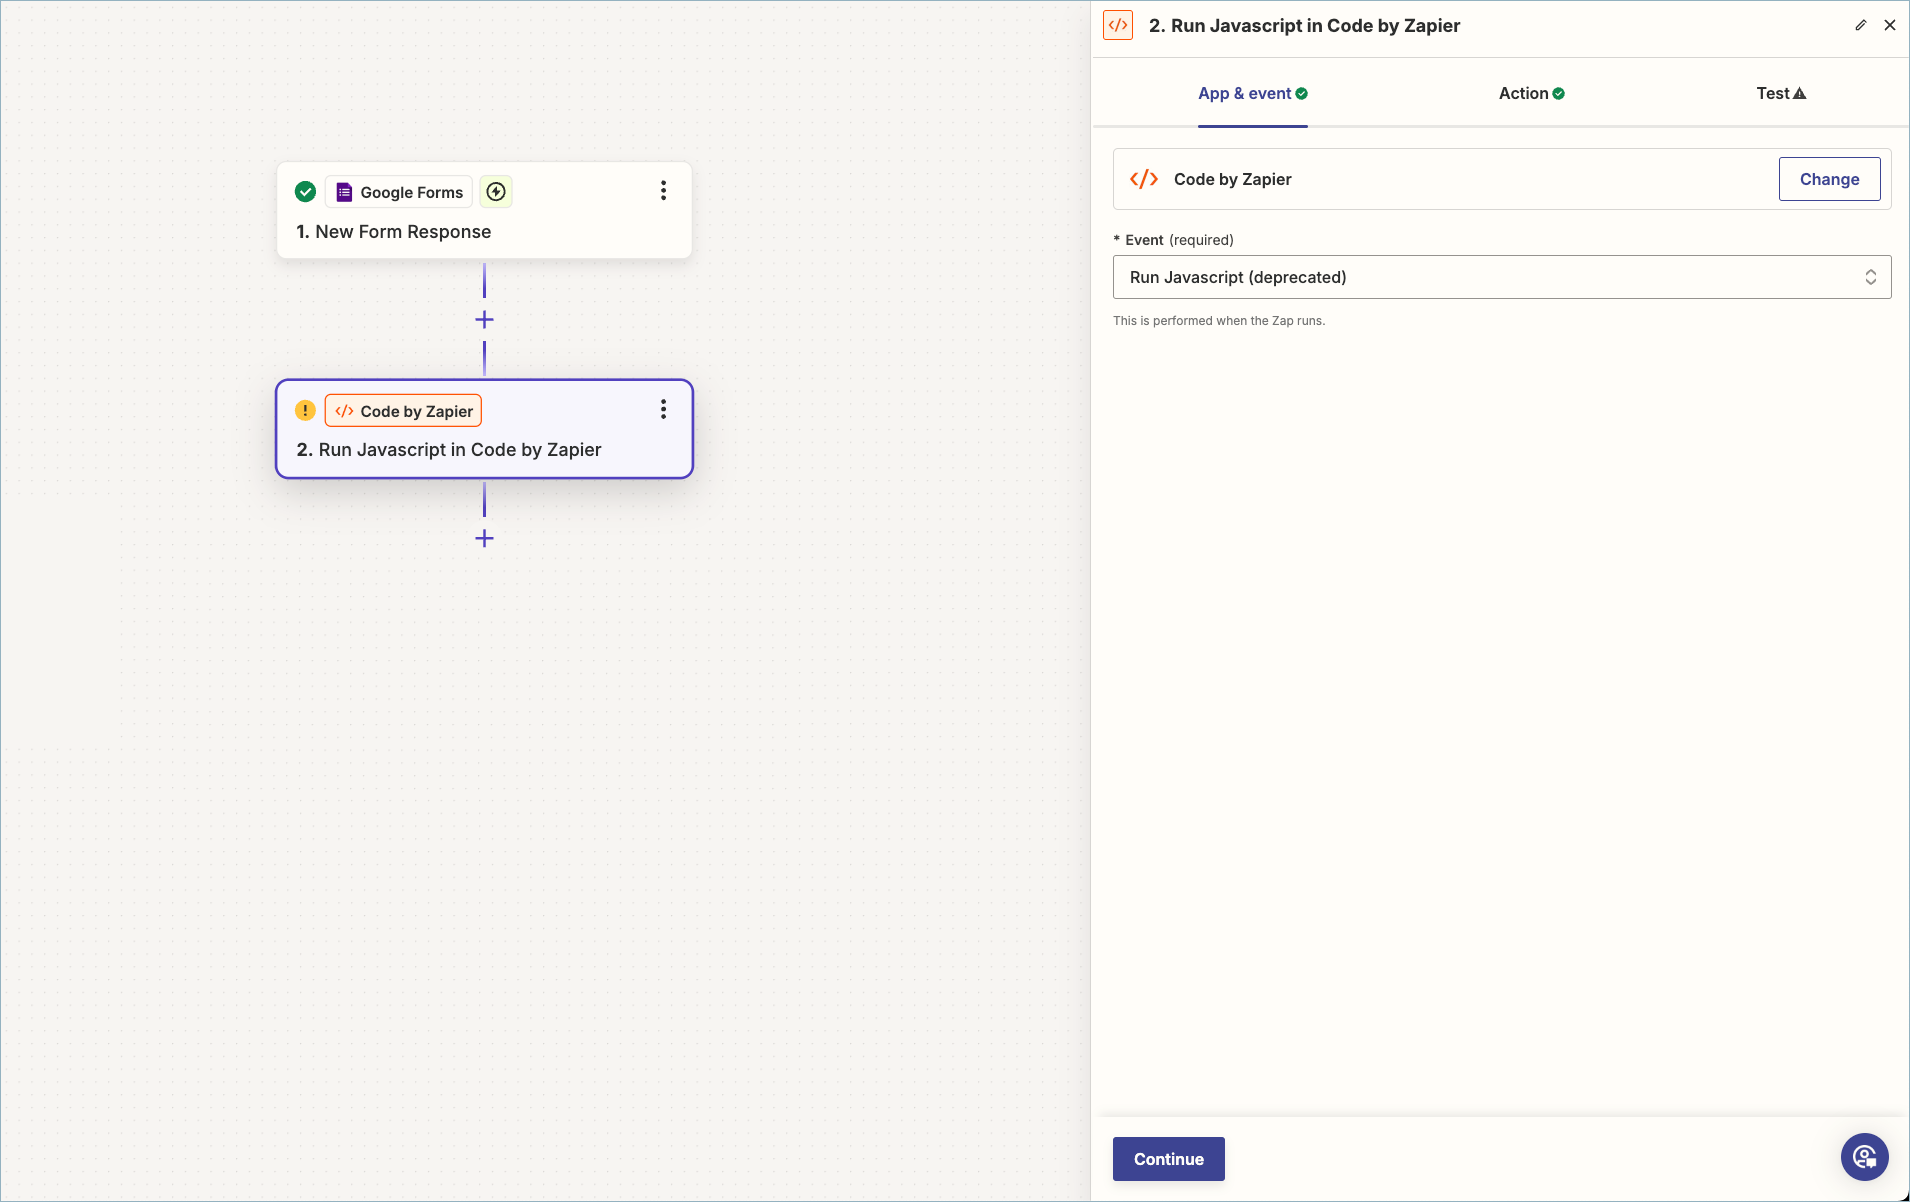Click the Code by Zapier logo in app row
This screenshot has width=1910, height=1202.
[1144, 179]
